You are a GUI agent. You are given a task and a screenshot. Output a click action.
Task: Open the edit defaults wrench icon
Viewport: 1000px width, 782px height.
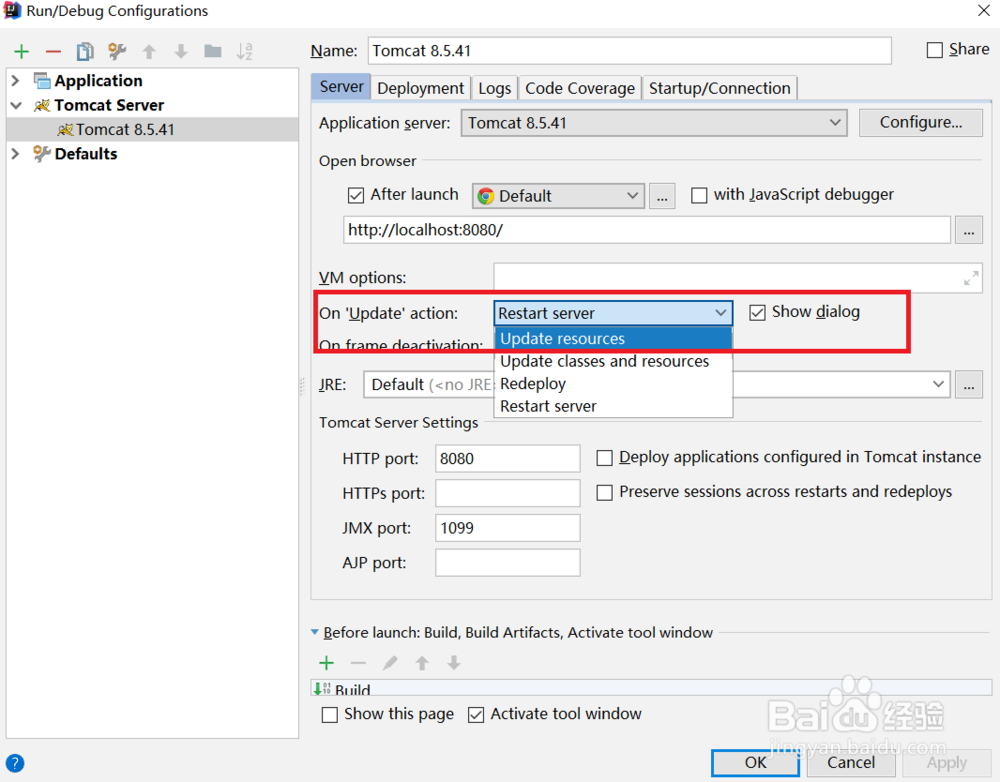117,51
